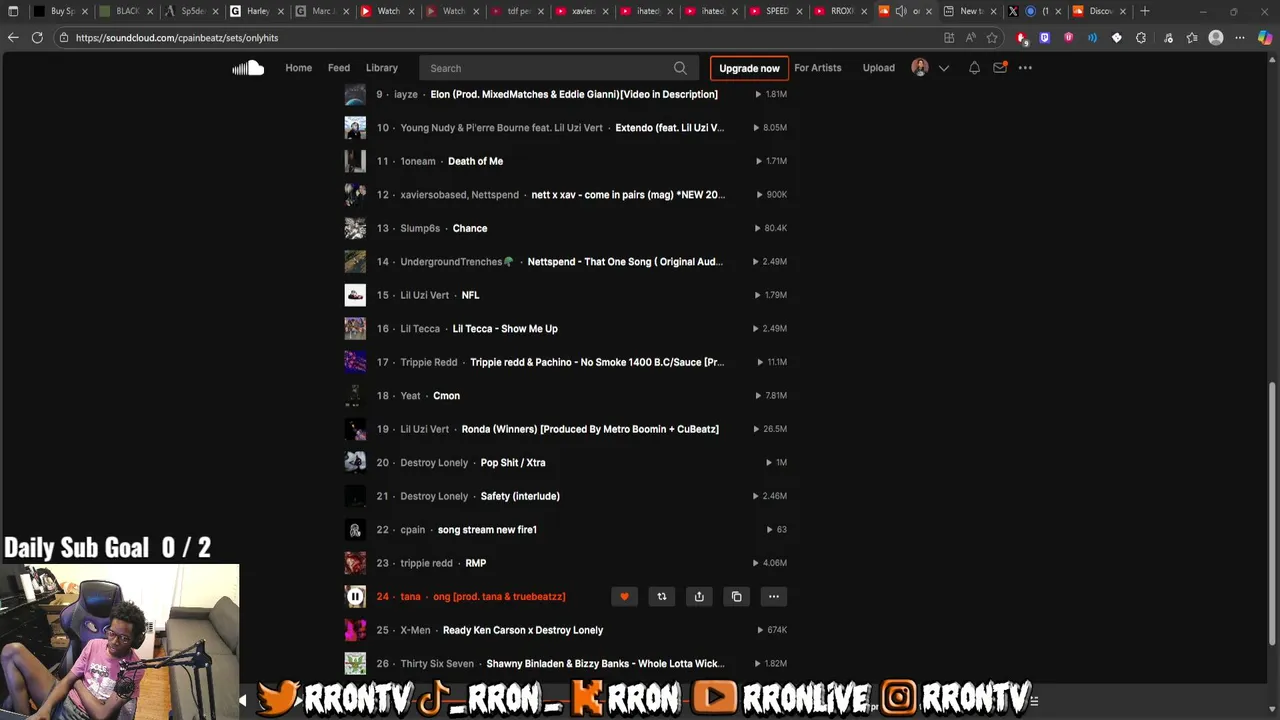Image resolution: width=1280 pixels, height=720 pixels.
Task: Switch to the 'New tab' tab
Action: click(969, 11)
